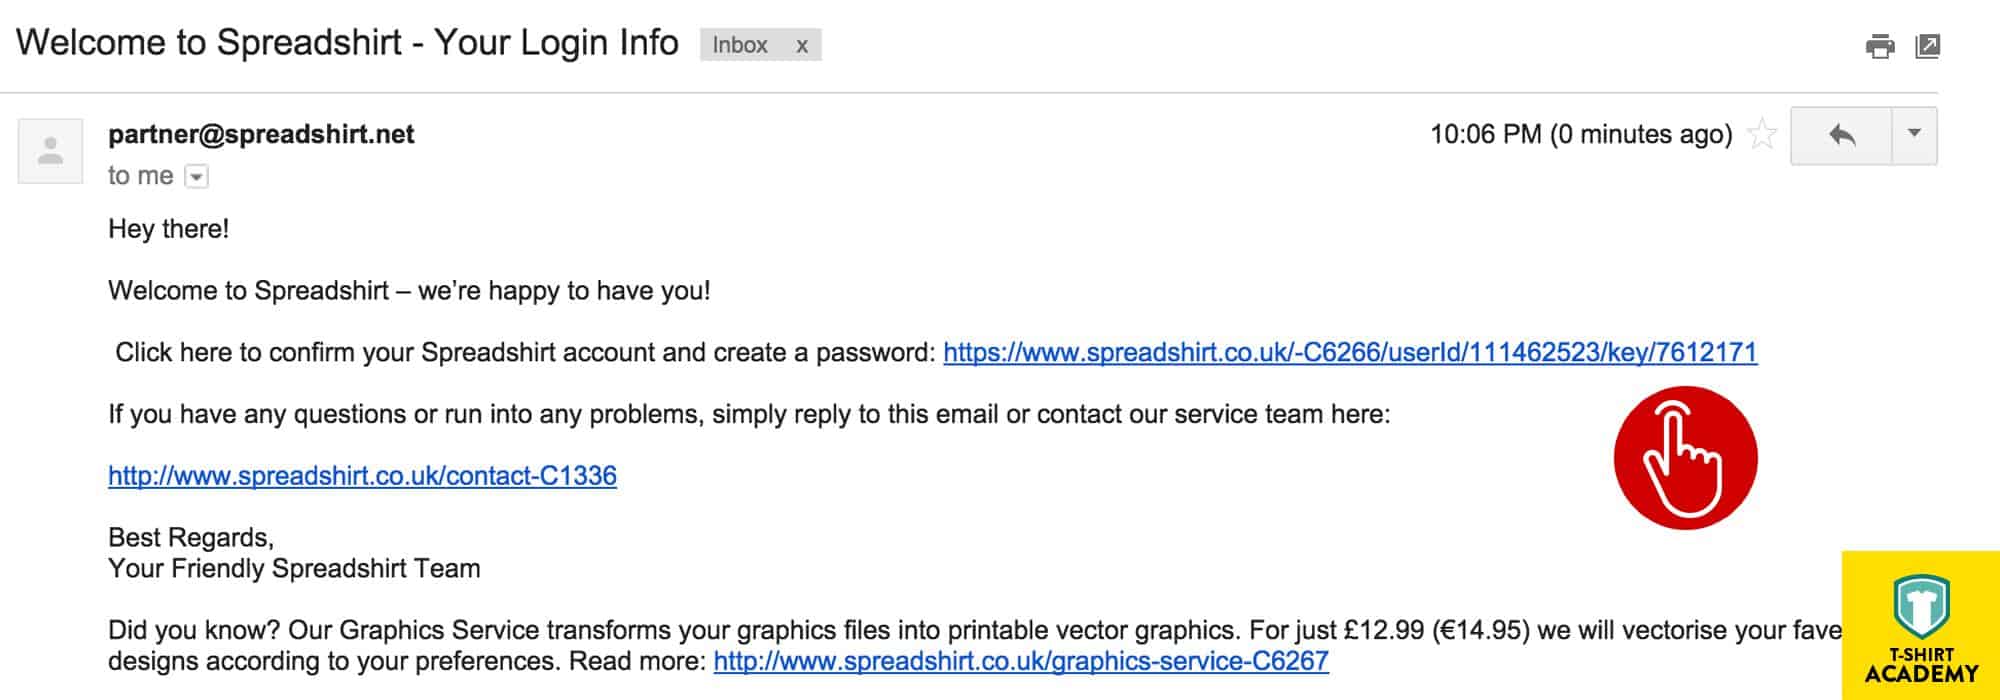Open the email in a new window
This screenshot has height=700, width=2000.
click(x=1927, y=46)
